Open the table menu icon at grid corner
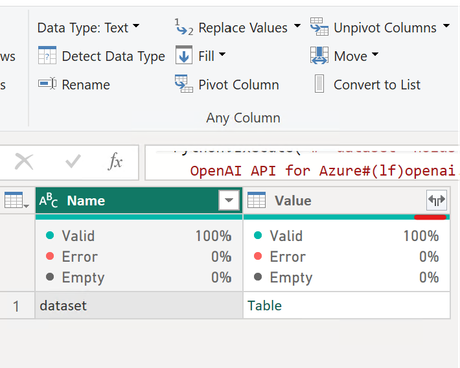The image size is (460, 368). [16, 200]
